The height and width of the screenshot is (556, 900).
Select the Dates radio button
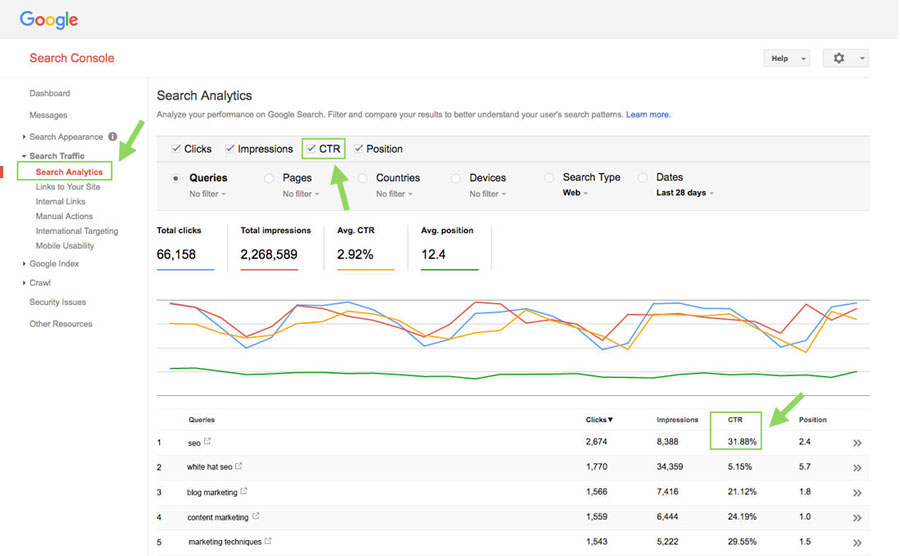(642, 178)
